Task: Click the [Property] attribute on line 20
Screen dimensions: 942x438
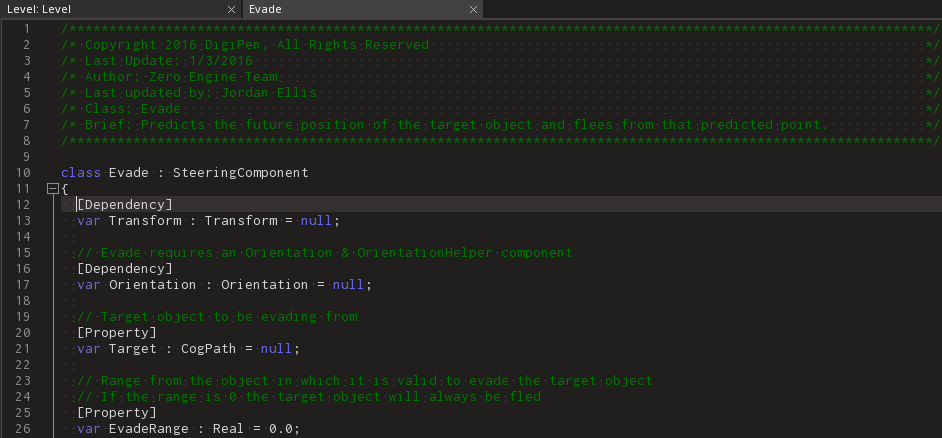Action: point(117,332)
